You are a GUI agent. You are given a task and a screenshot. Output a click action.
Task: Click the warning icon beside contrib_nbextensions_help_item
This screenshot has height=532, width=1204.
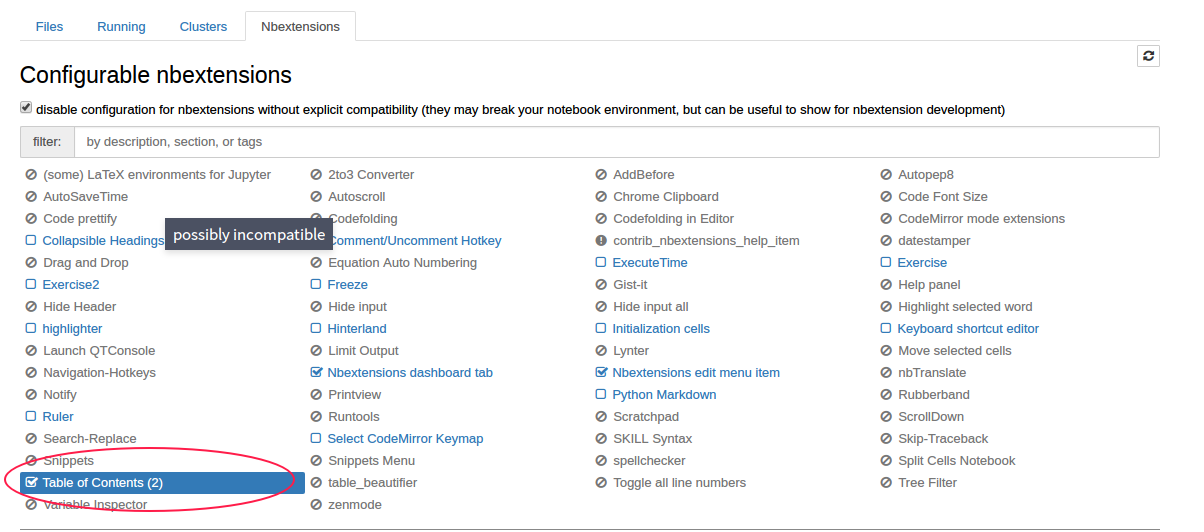(601, 241)
